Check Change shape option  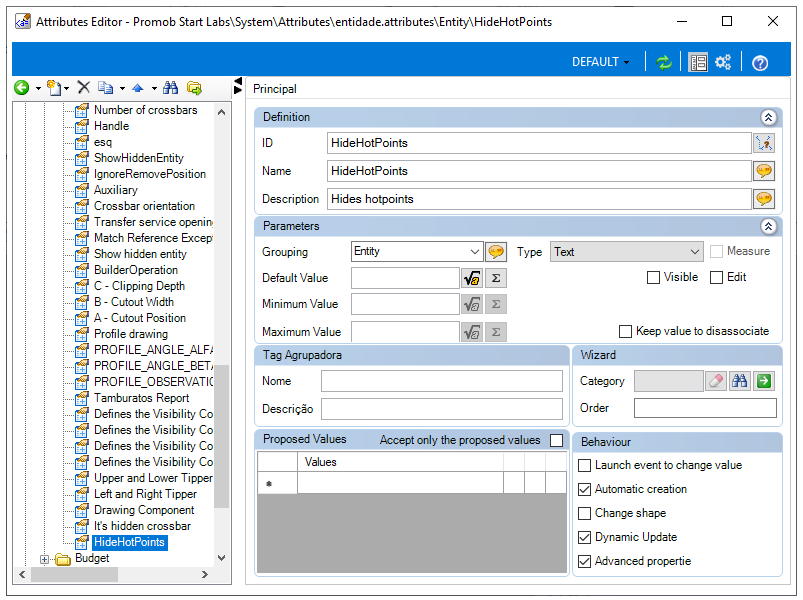(x=584, y=513)
